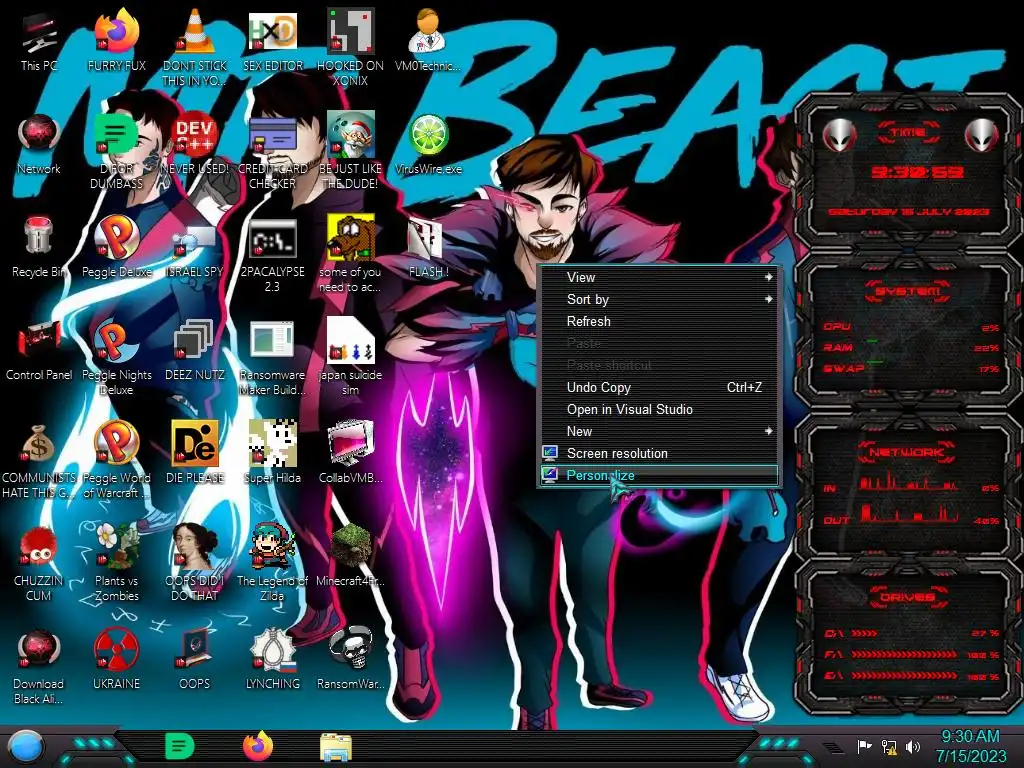The image size is (1024, 768).
Task: Launch Super Hilda game icon
Action: (273, 453)
